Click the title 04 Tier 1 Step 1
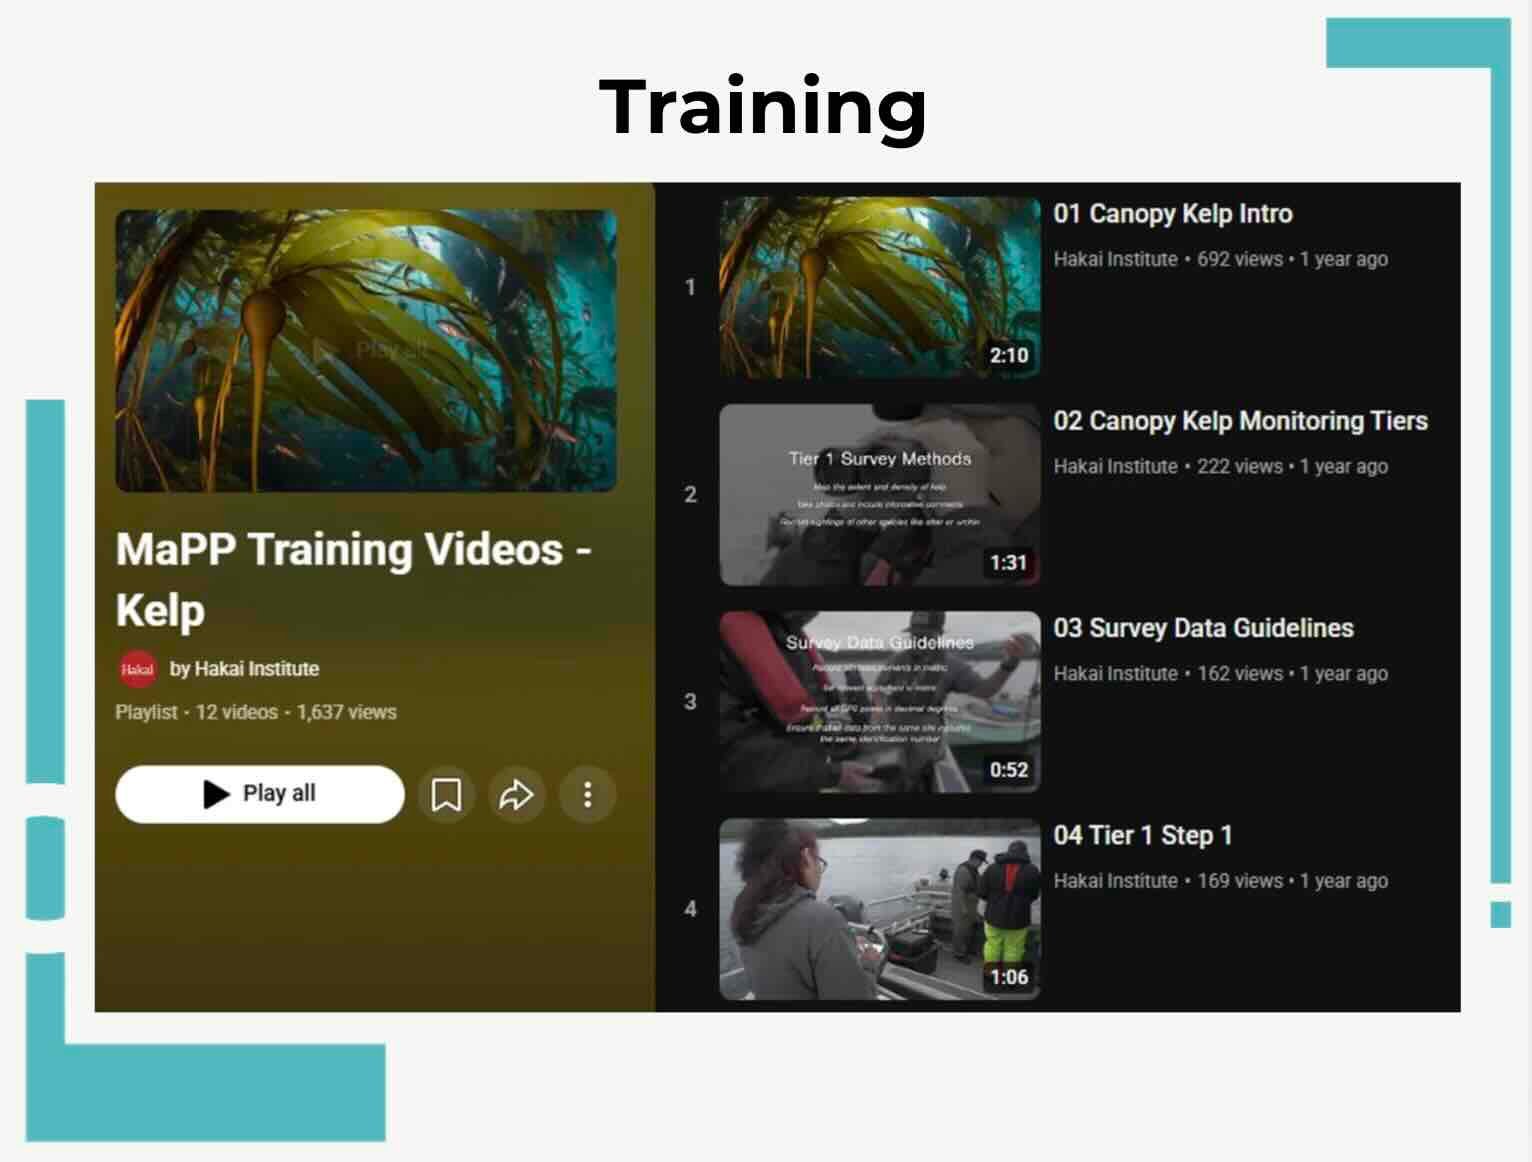 coord(1143,835)
